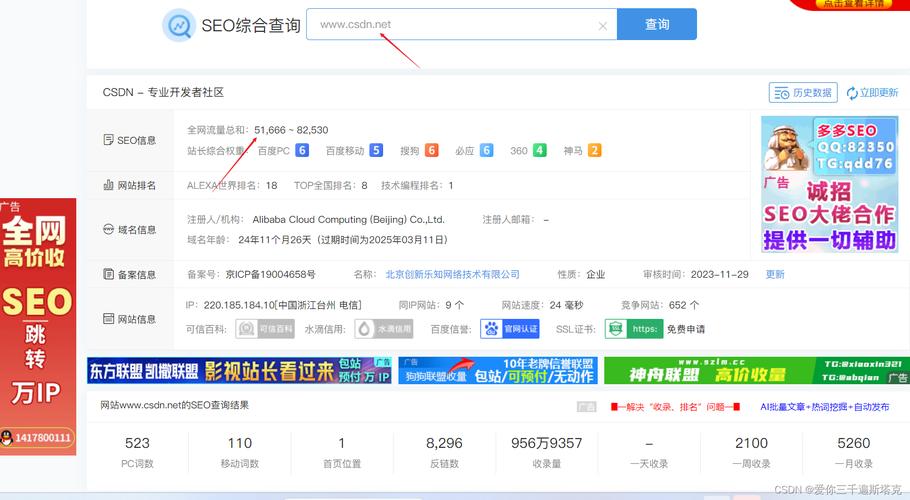Click into the www.csdn.net domain input
This screenshot has width=910, height=500.
pyautogui.click(x=450, y=25)
